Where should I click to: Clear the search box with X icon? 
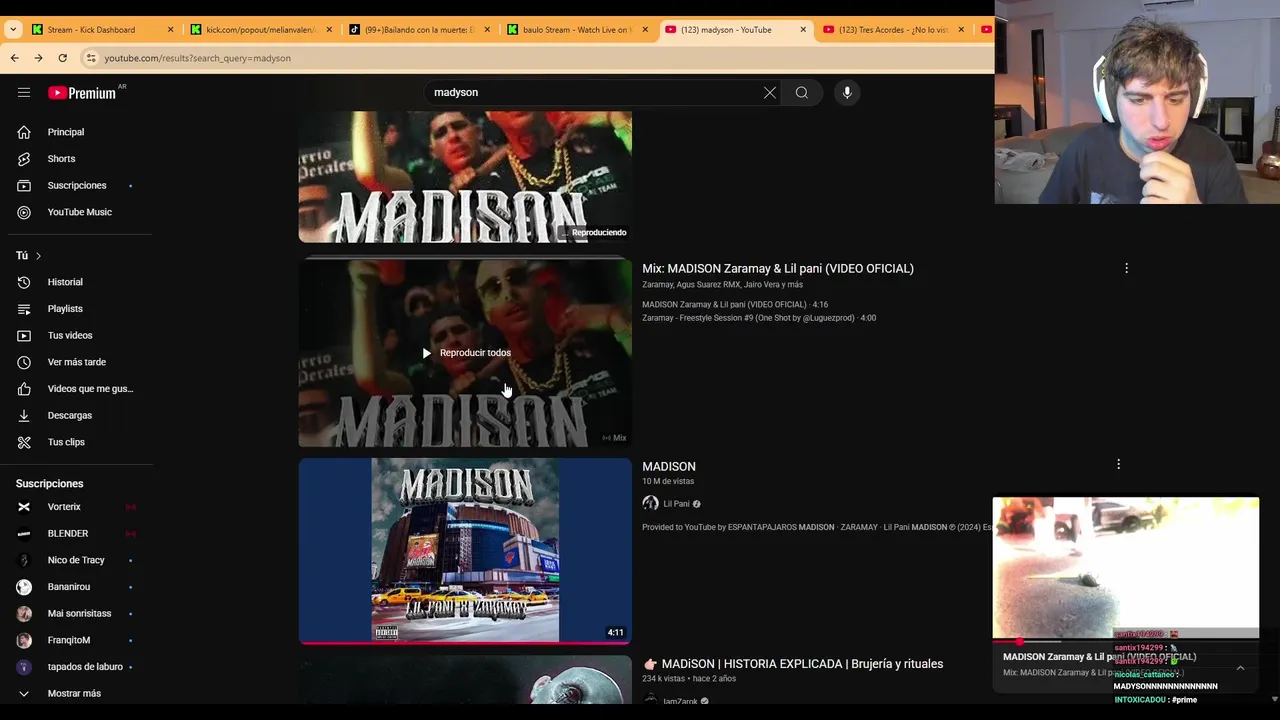coord(770,92)
